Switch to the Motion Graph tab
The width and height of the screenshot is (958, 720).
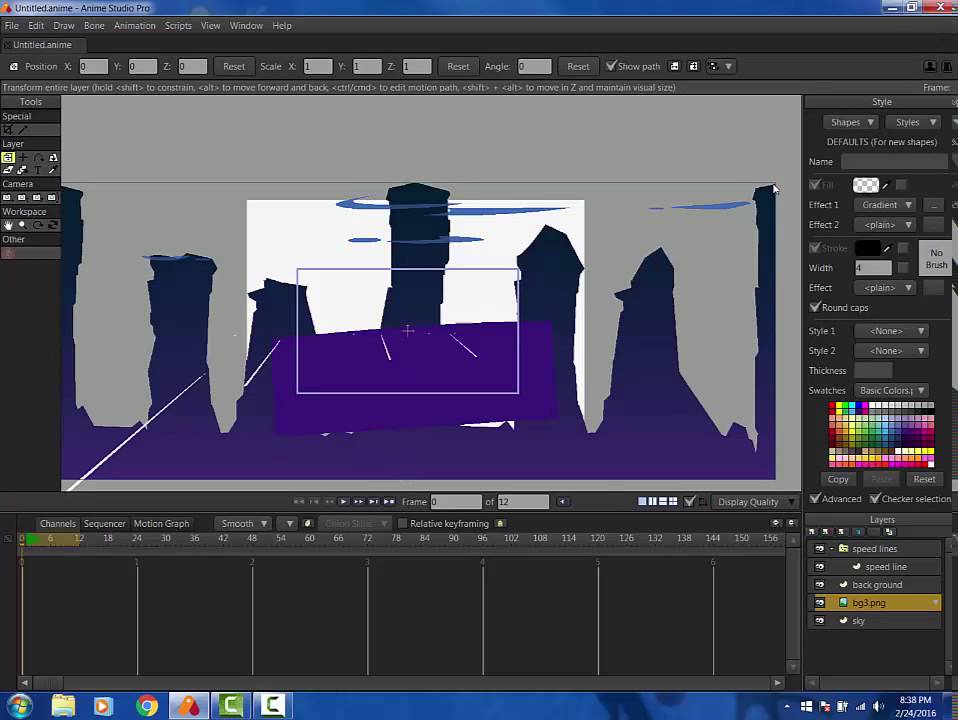coord(161,524)
